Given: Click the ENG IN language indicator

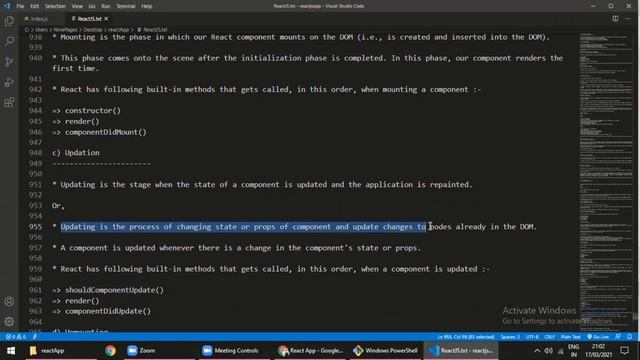Looking at the screenshot, I should [573, 351].
